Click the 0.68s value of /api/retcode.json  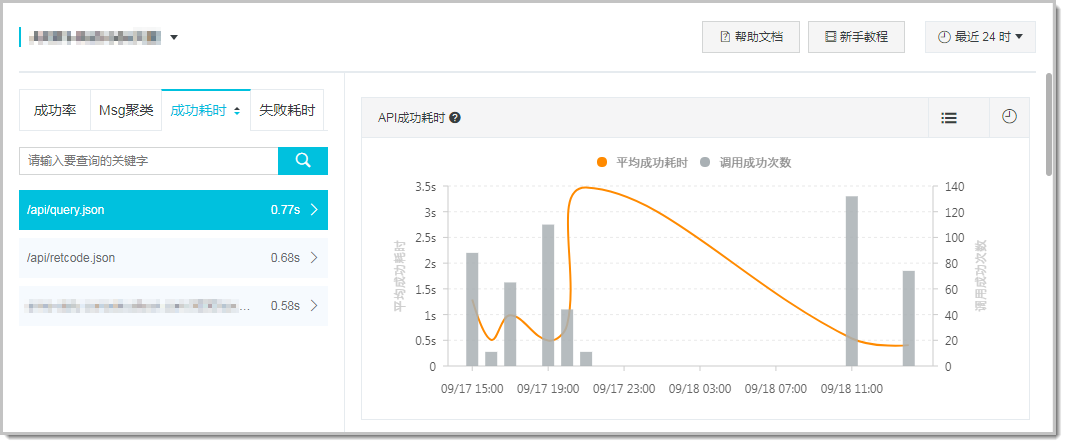(x=286, y=258)
